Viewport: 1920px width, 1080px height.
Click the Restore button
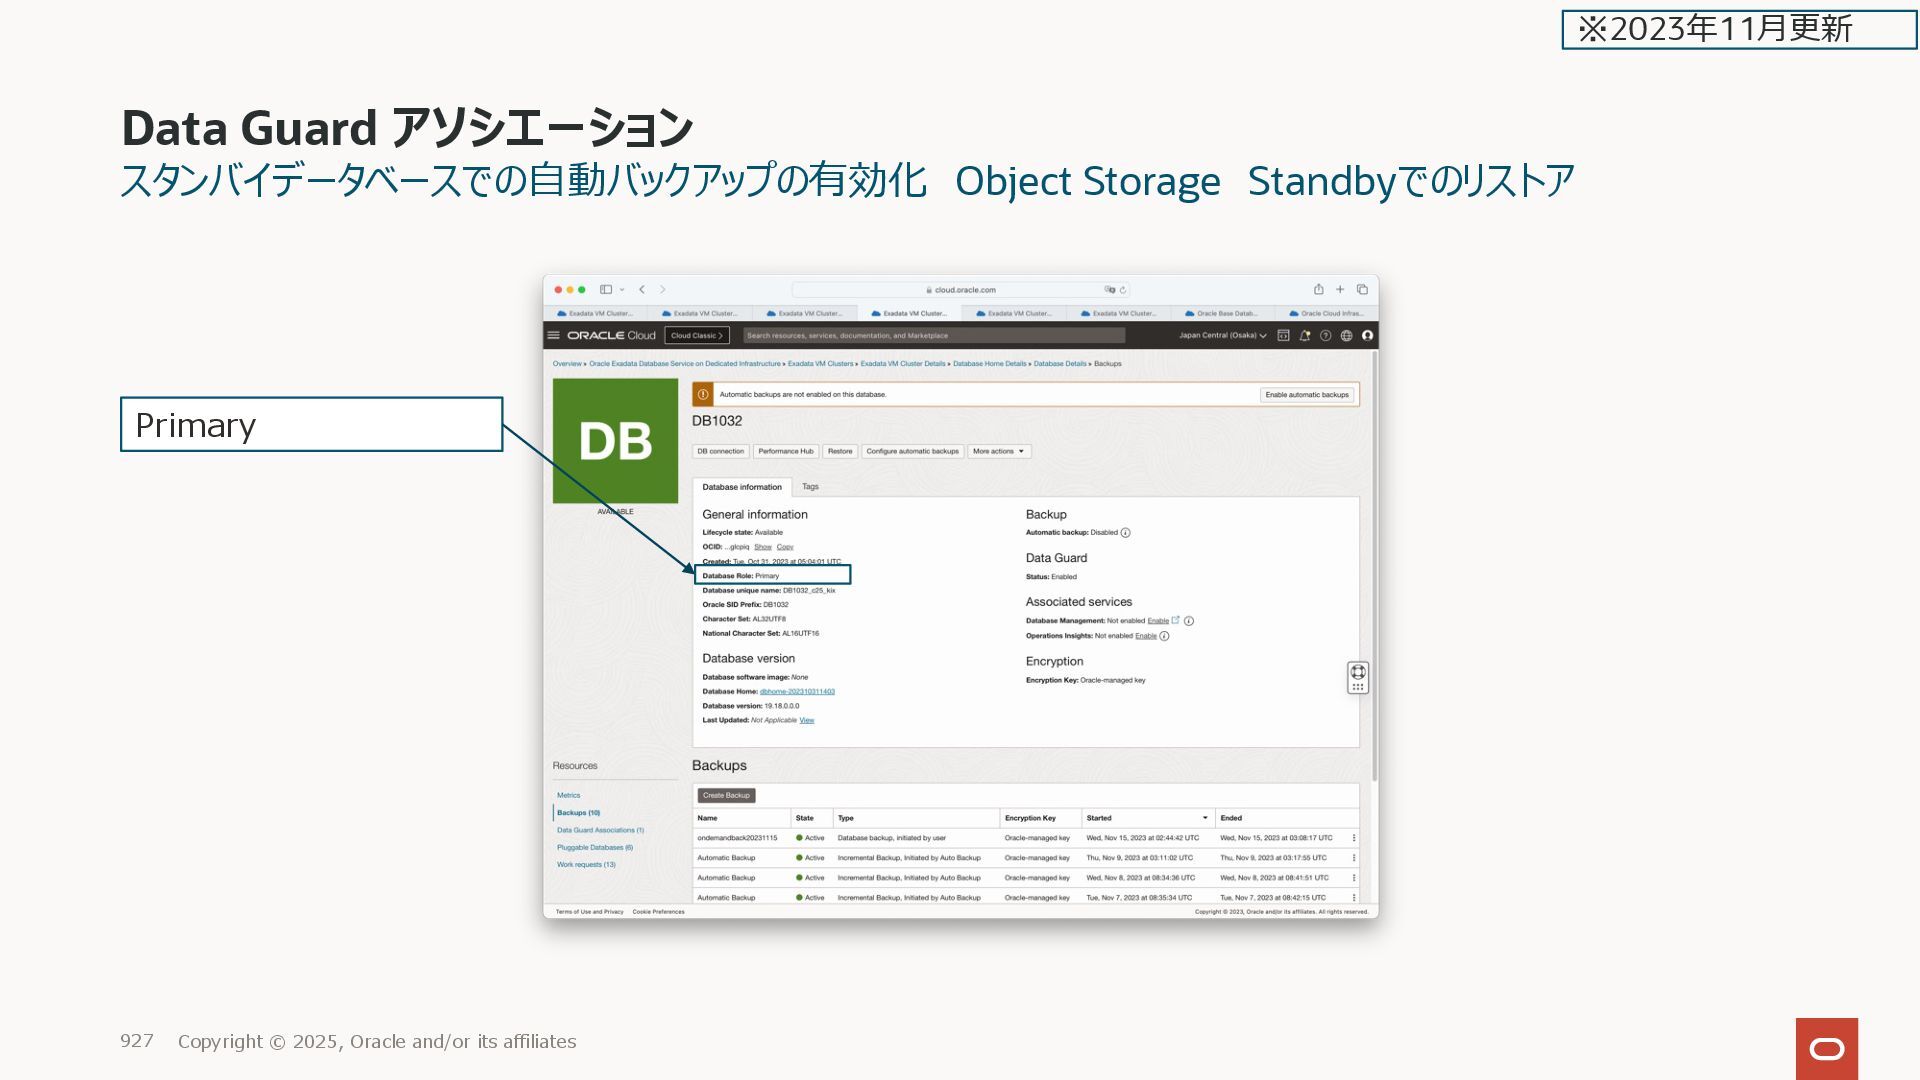point(840,452)
